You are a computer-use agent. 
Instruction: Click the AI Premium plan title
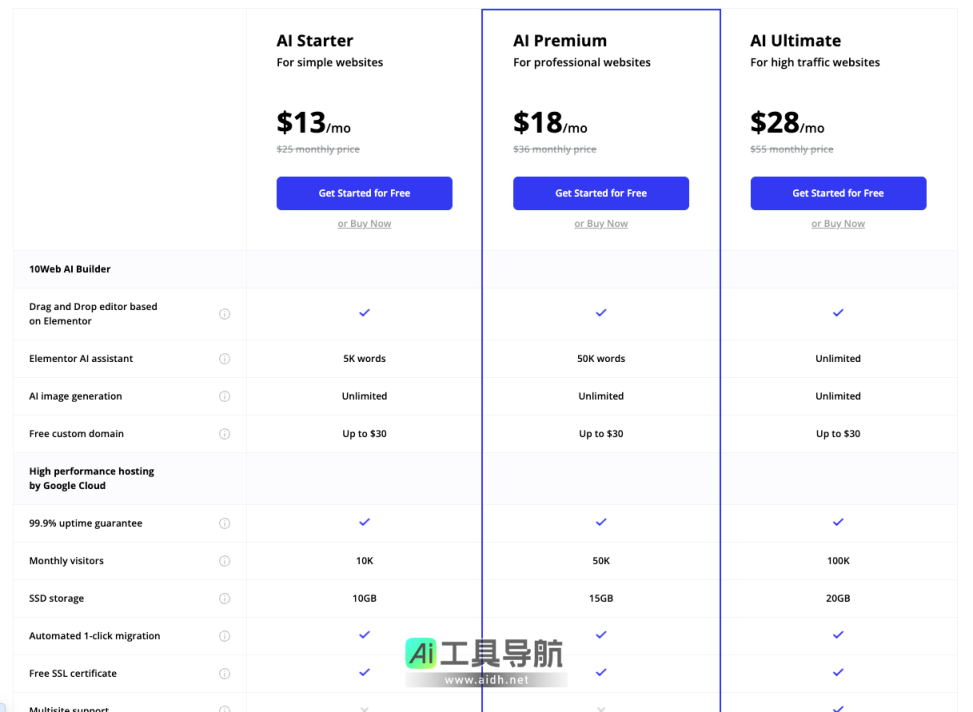pyautogui.click(x=560, y=41)
